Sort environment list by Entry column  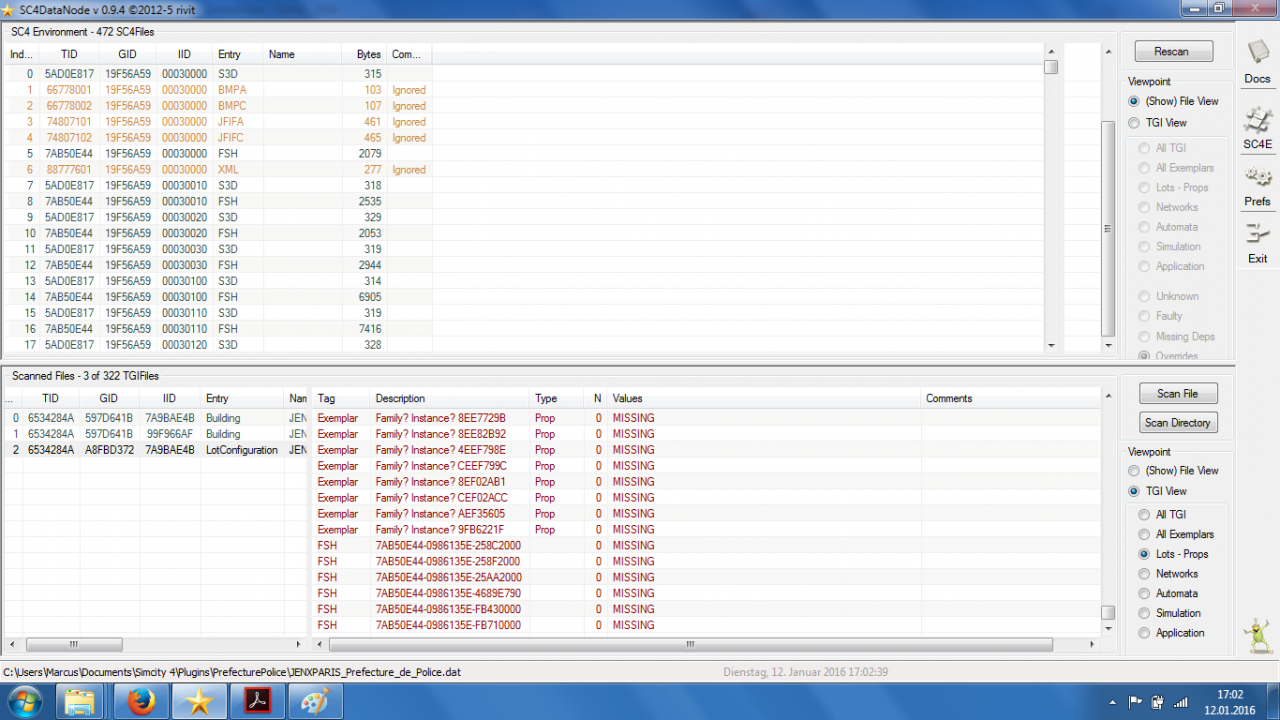click(238, 54)
